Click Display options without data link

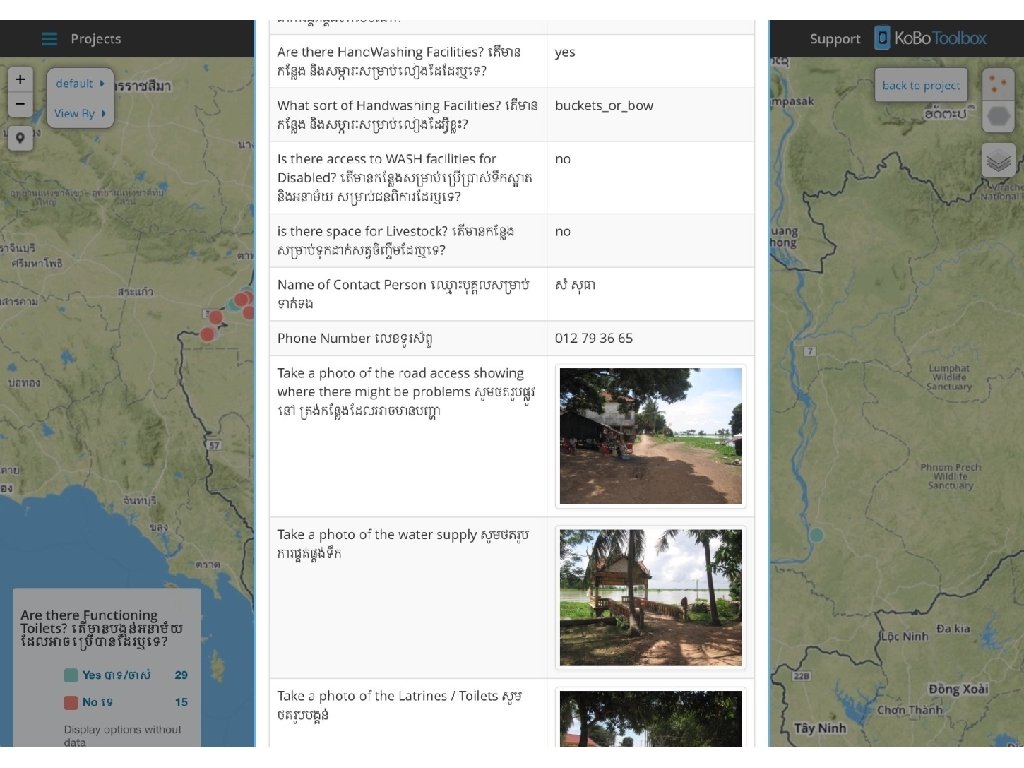pyautogui.click(x=122, y=735)
